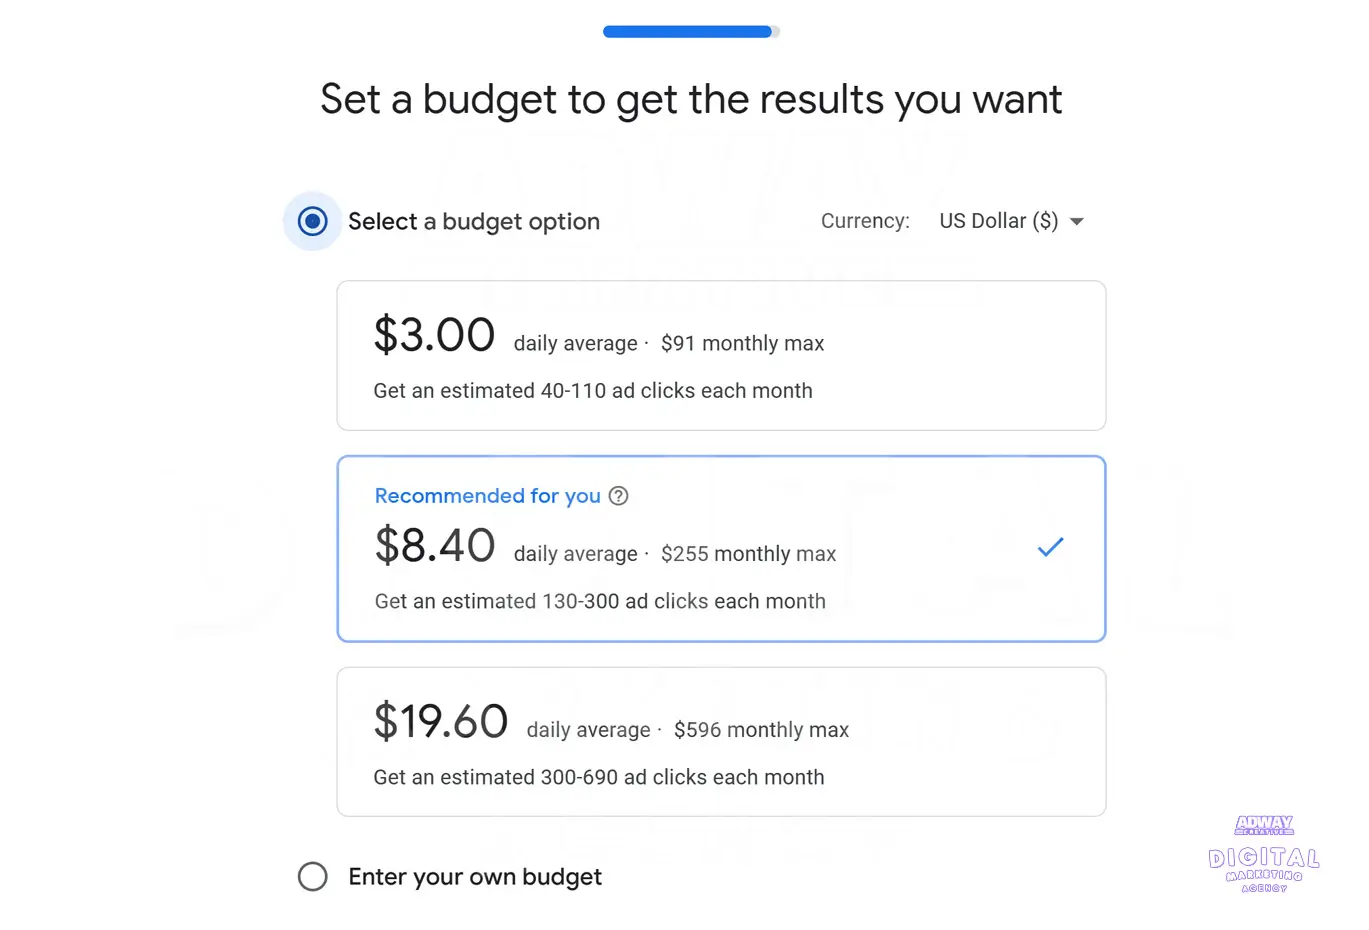Image resolution: width=1369 pixels, height=930 pixels.
Task: Click the recommended $8.40 budget card
Action: pyautogui.click(x=721, y=548)
